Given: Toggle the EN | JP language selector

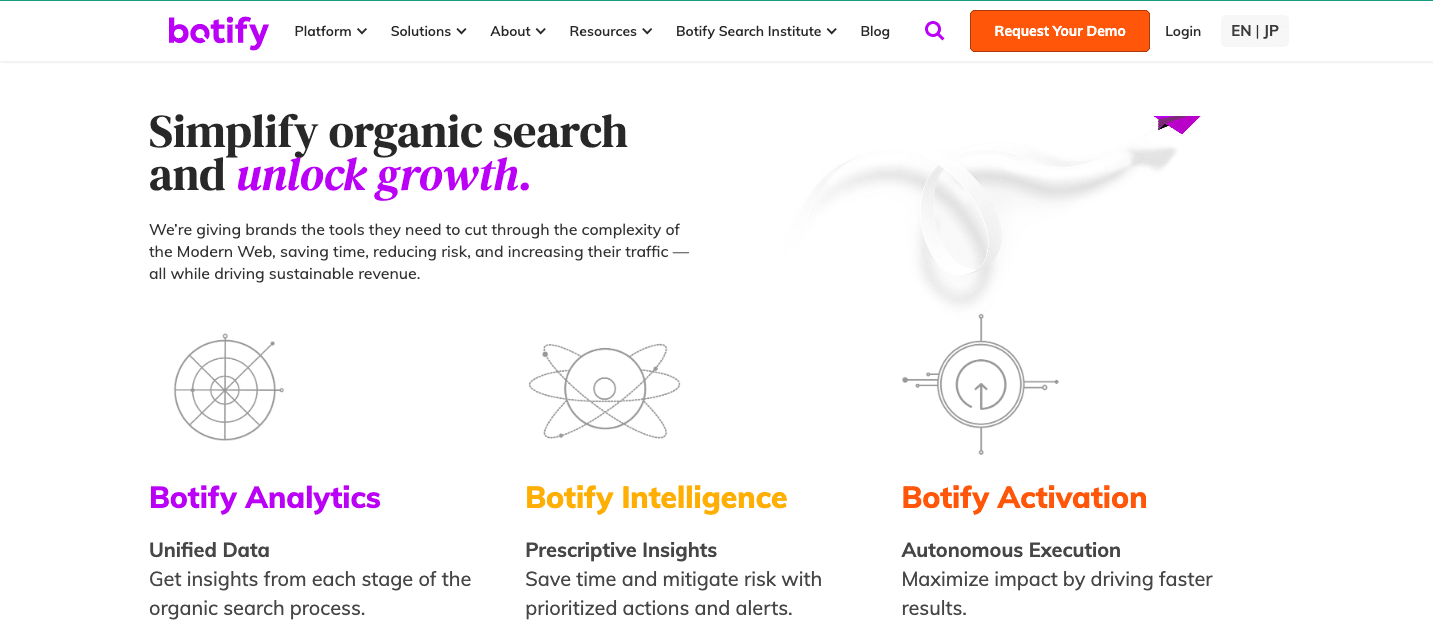Looking at the screenshot, I should tap(1254, 31).
